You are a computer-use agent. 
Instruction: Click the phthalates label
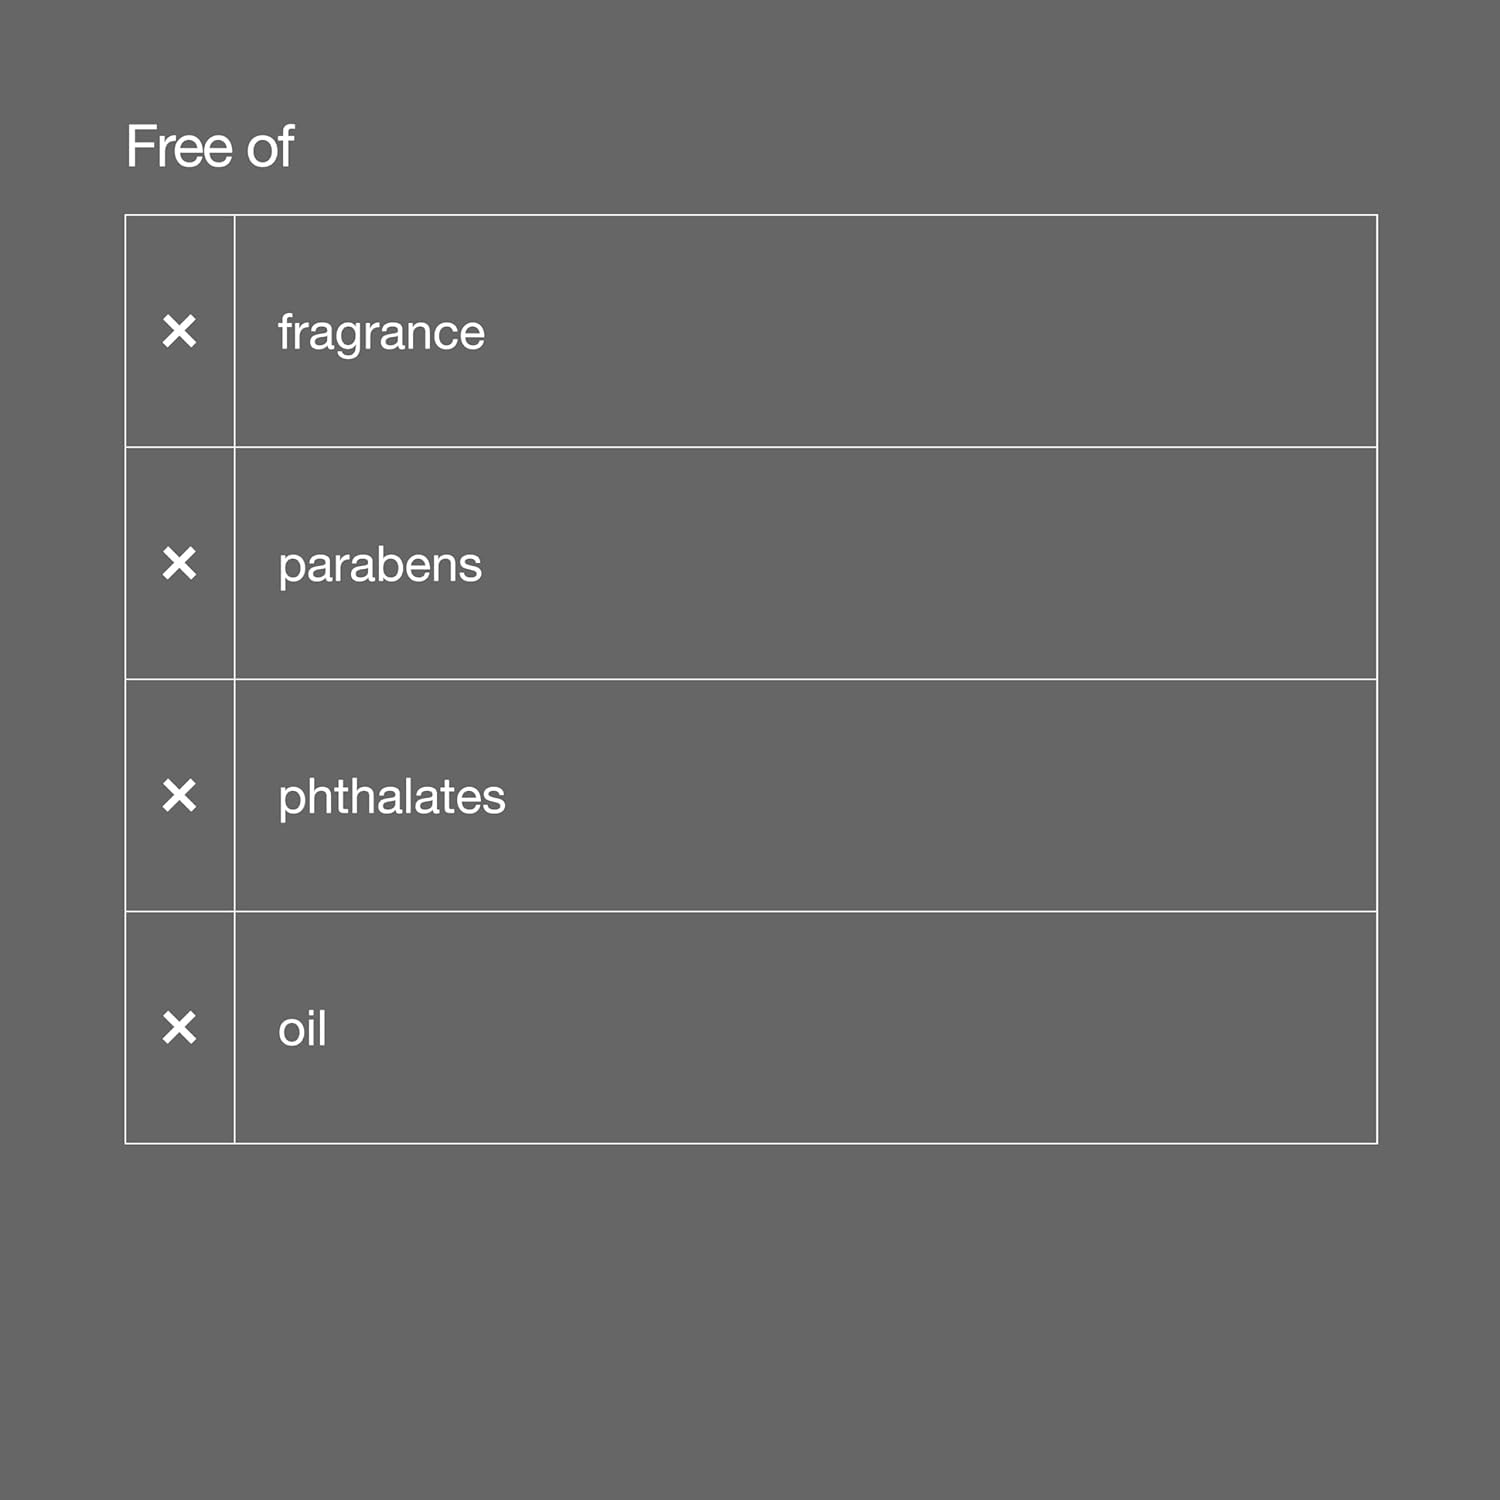pyautogui.click(x=392, y=797)
